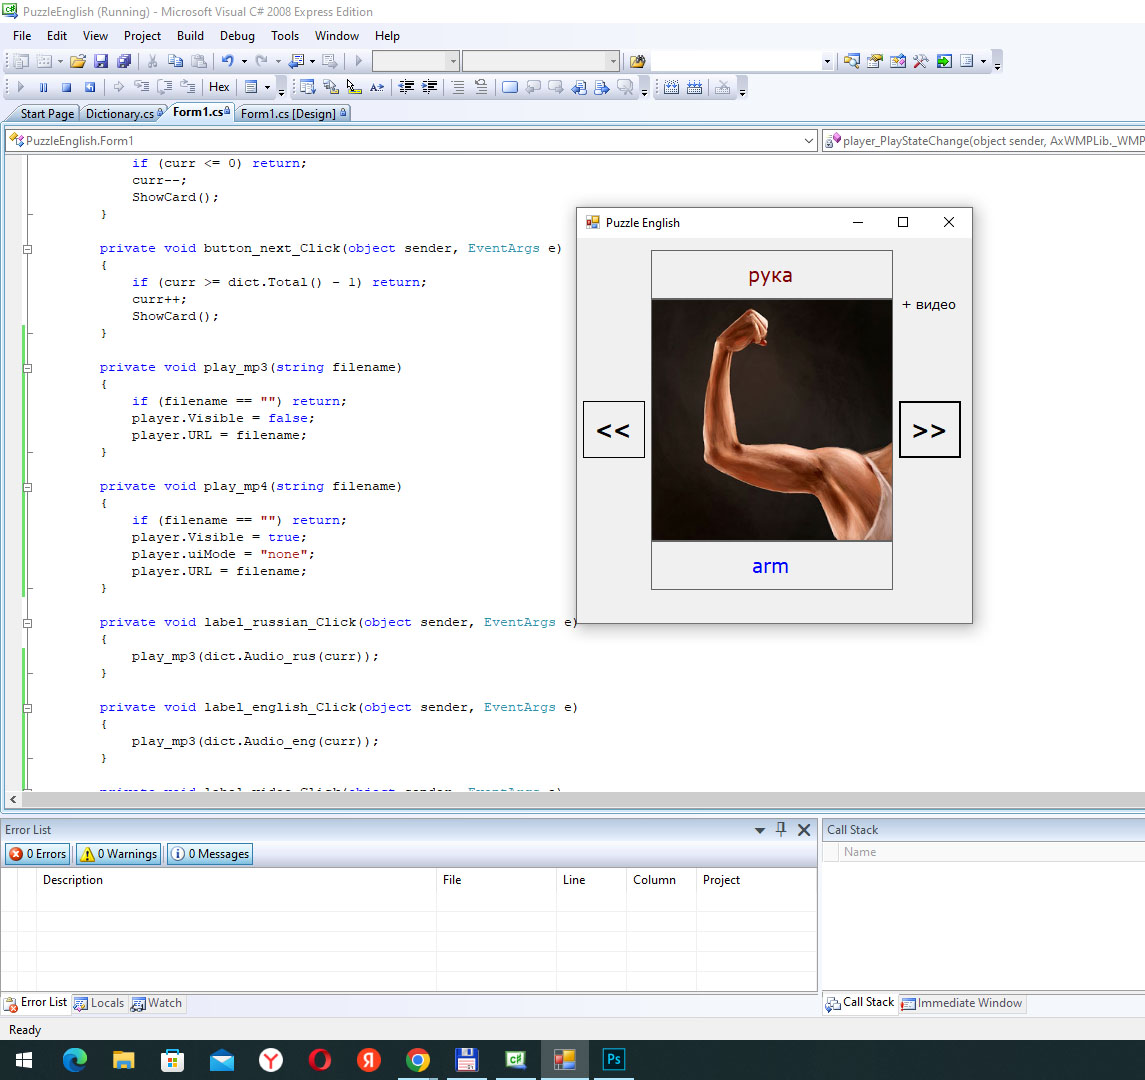Screen dimensions: 1145x1080
Task: Collapse the play_mp3 method outline
Action: 28,368
